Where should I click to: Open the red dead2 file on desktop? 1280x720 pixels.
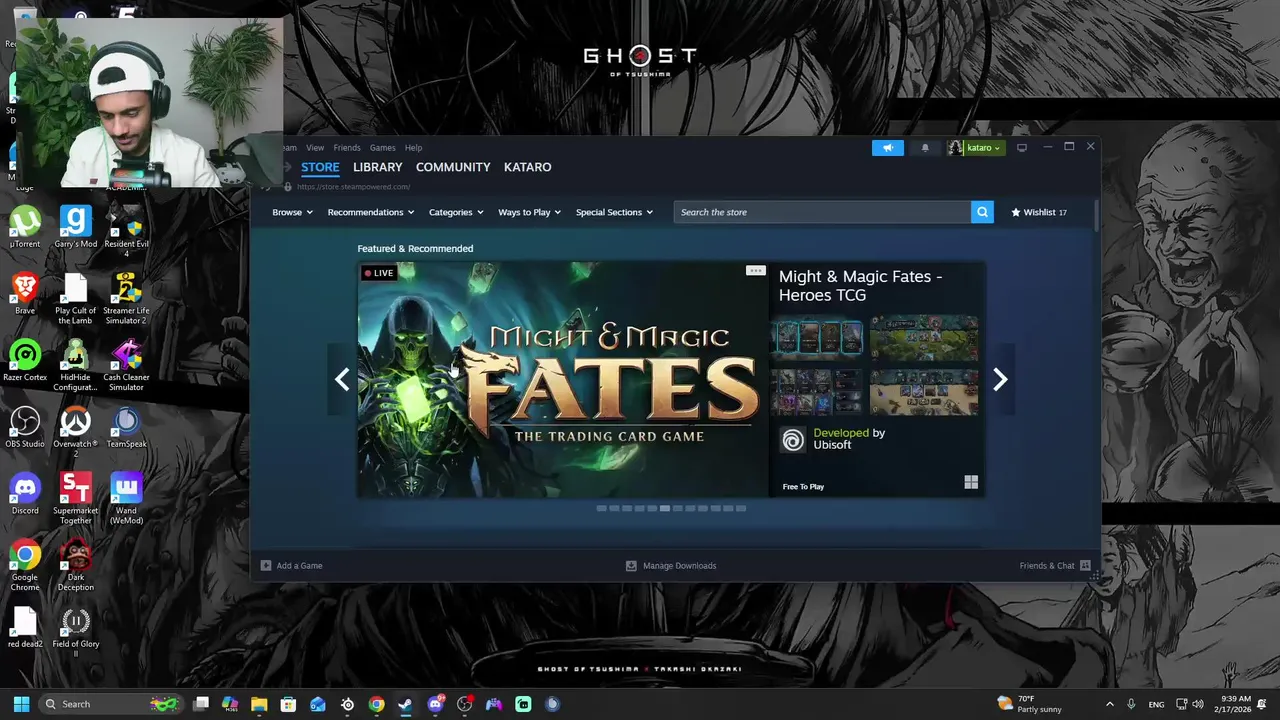pyautogui.click(x=25, y=628)
